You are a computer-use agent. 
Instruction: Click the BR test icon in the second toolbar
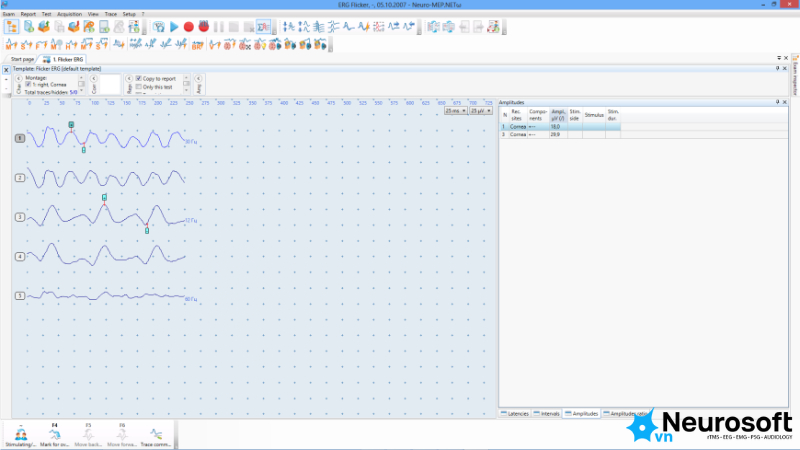(197, 45)
